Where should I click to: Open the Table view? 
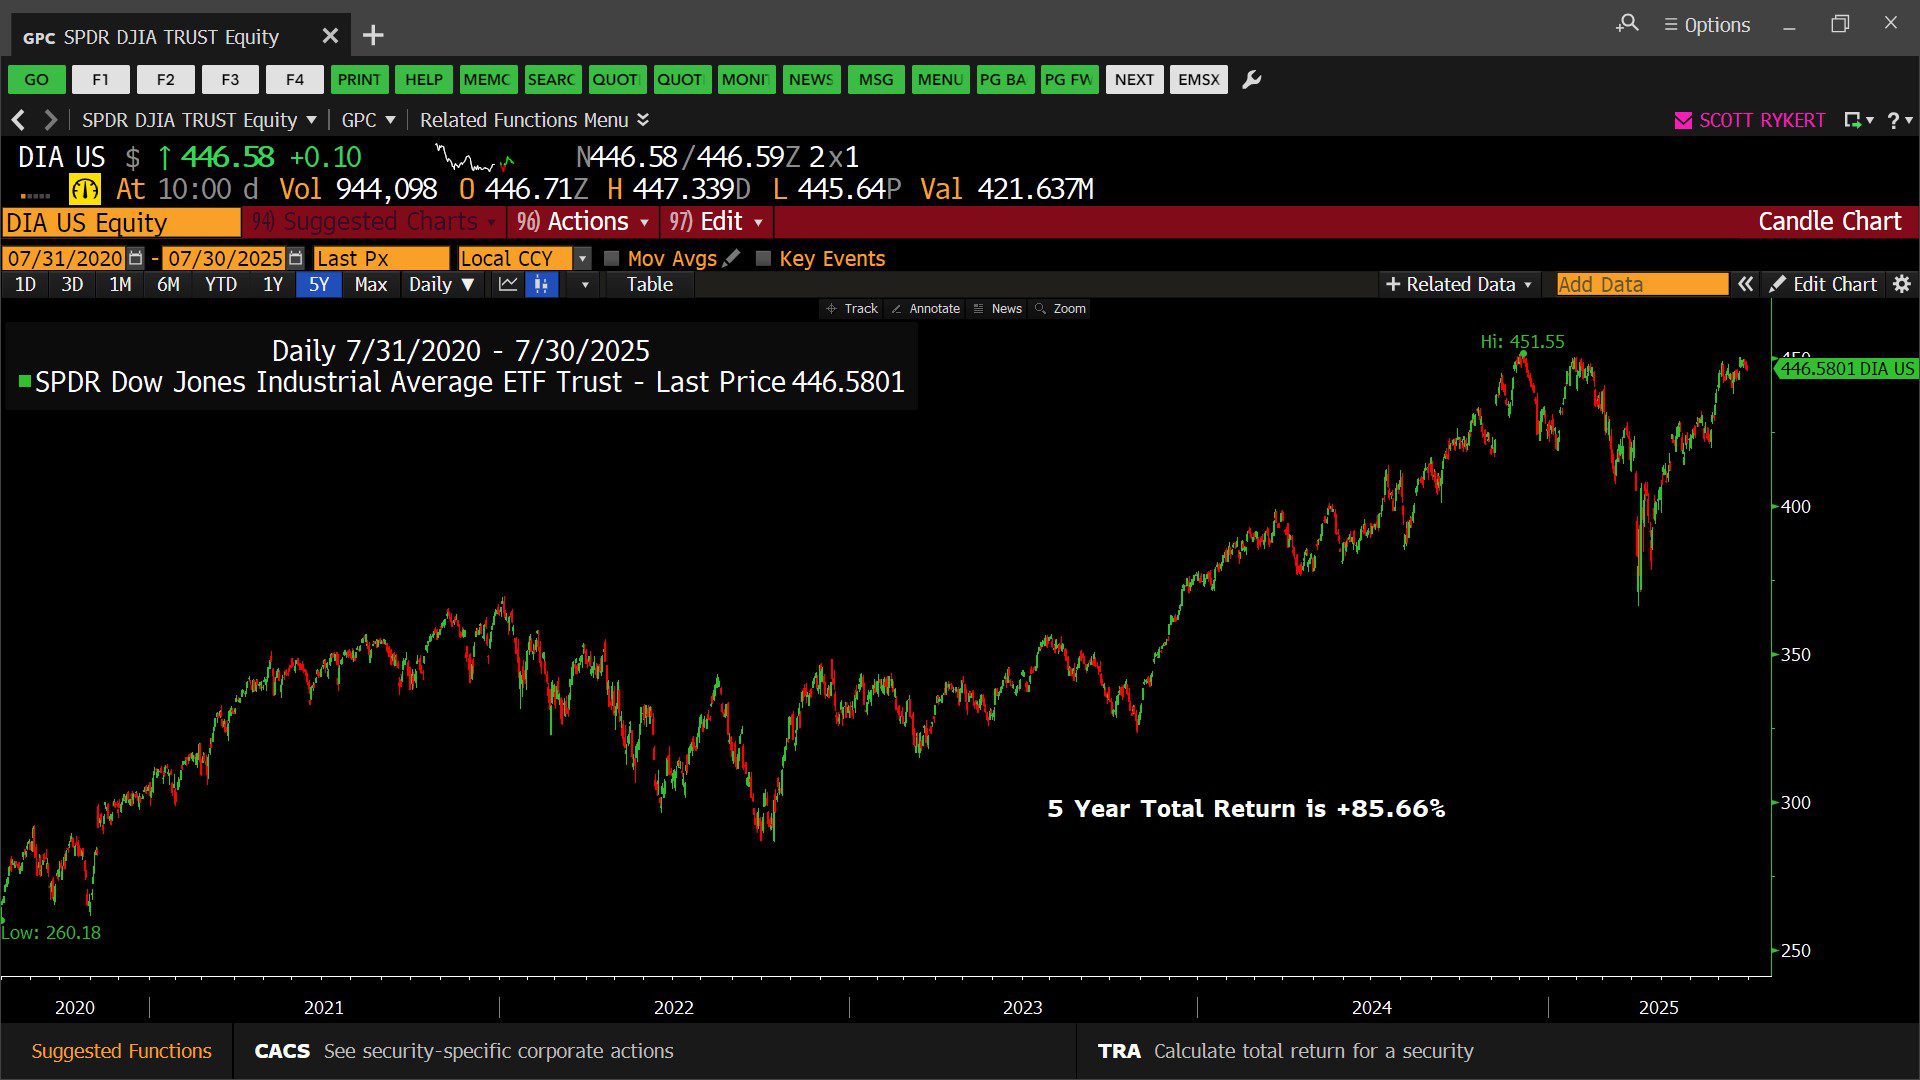(650, 285)
